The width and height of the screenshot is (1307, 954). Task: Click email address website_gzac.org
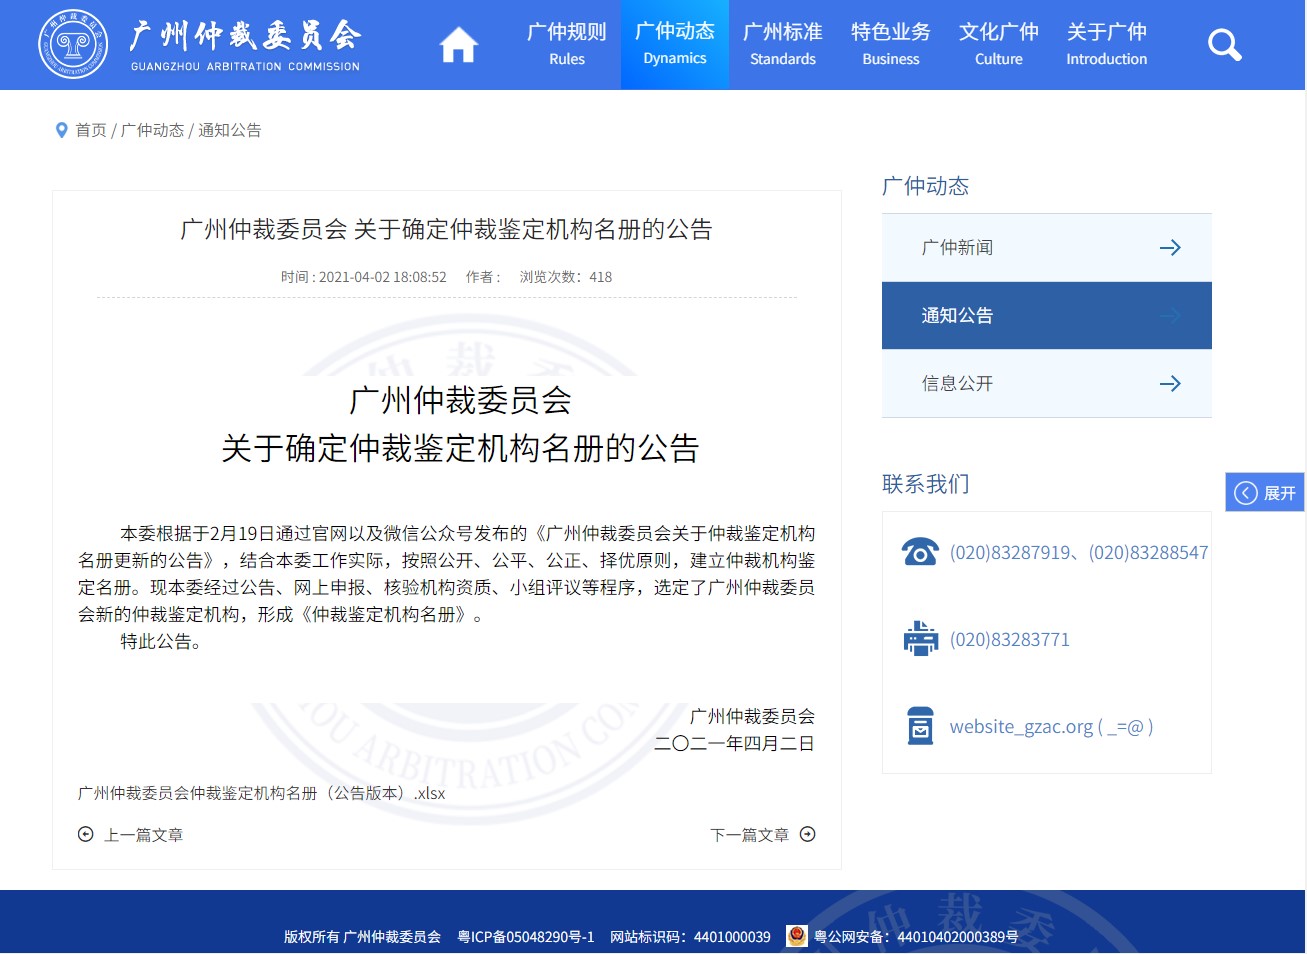(x=1052, y=727)
